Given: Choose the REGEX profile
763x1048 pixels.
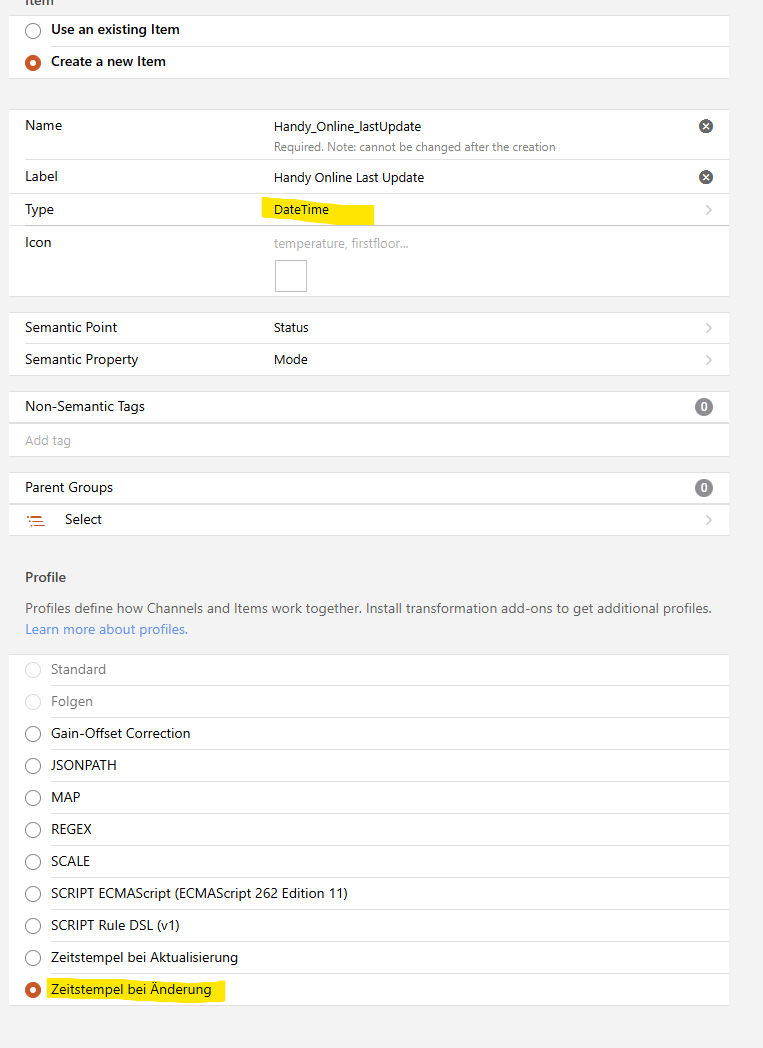Looking at the screenshot, I should 33,830.
